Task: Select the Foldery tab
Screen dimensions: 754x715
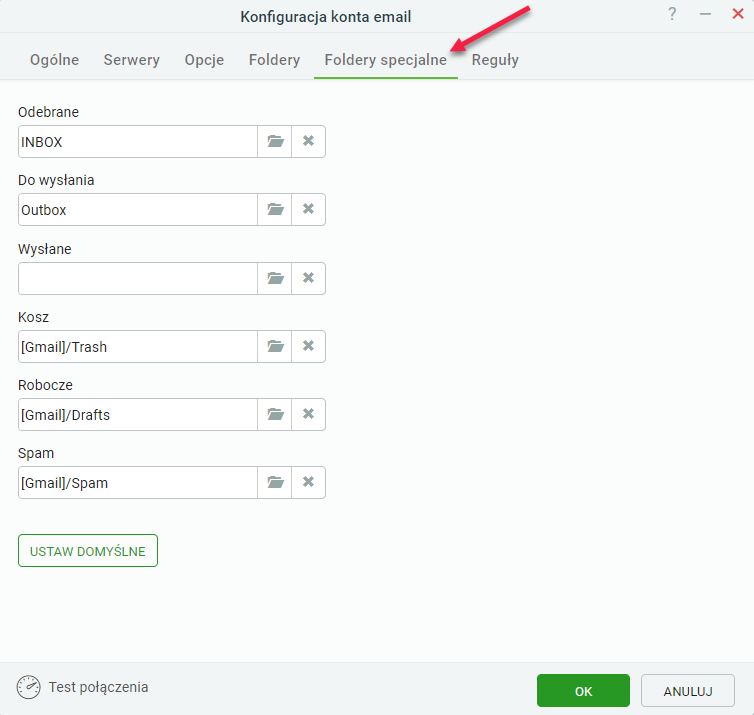Action: [x=274, y=60]
